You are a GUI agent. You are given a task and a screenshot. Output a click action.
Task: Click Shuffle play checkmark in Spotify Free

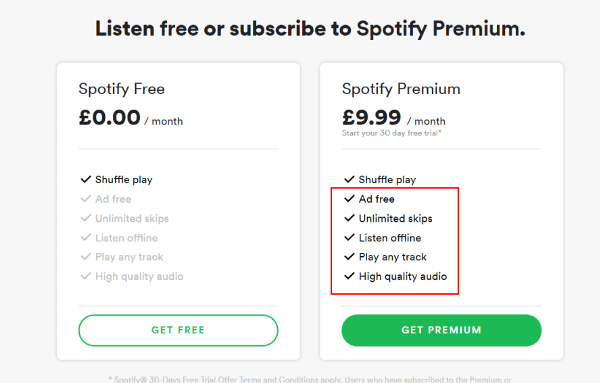pos(86,179)
